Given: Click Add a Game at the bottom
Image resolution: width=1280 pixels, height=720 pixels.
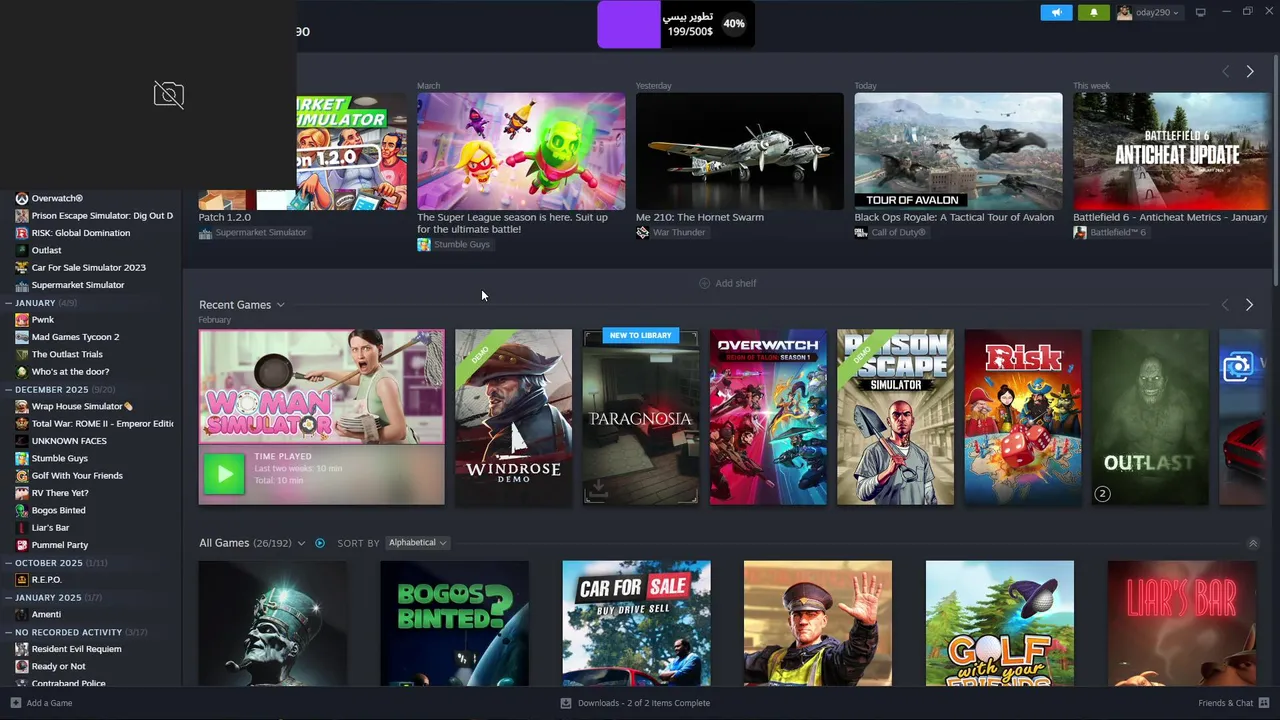Looking at the screenshot, I should [x=41, y=703].
